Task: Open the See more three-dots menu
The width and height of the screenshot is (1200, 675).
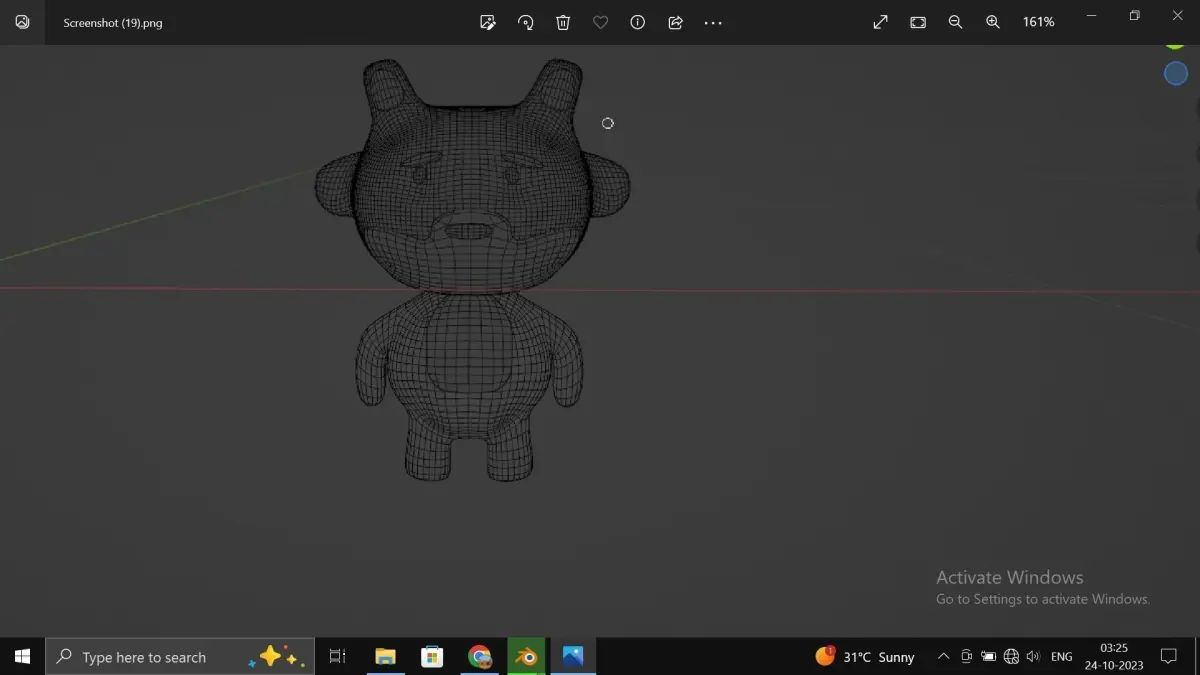Action: pyautogui.click(x=713, y=22)
